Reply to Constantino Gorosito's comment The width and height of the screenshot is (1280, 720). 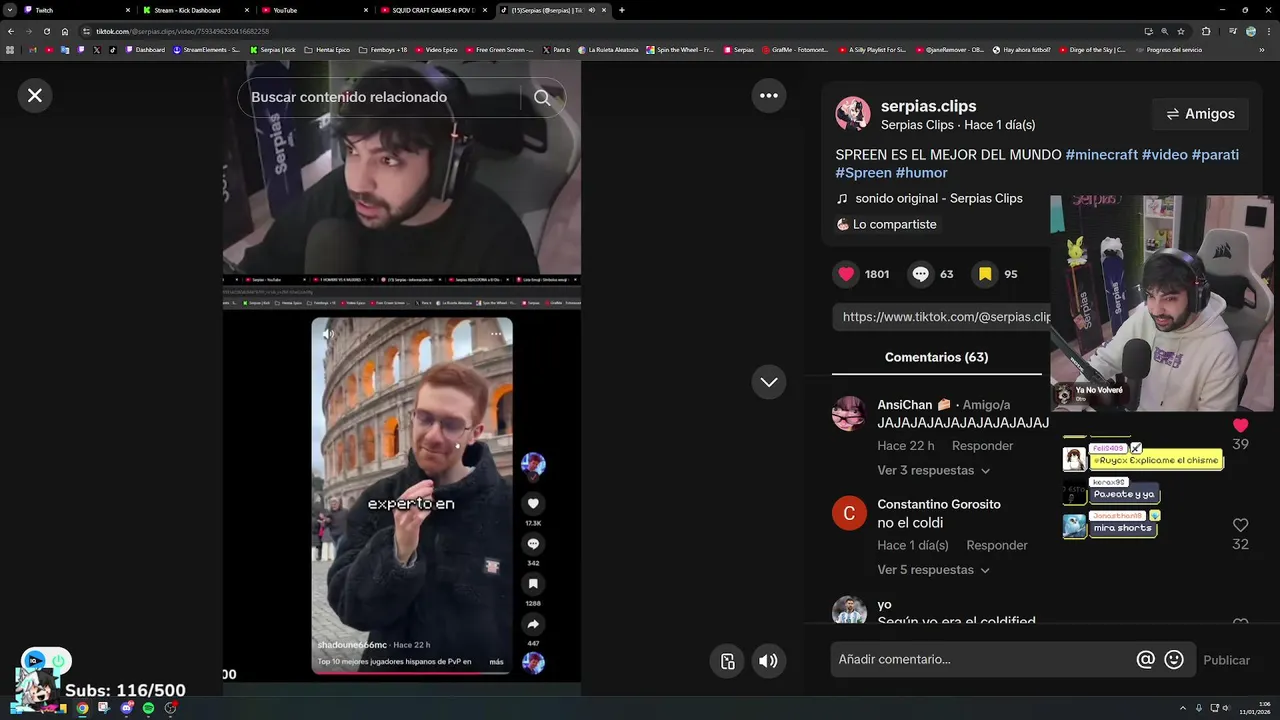click(997, 545)
